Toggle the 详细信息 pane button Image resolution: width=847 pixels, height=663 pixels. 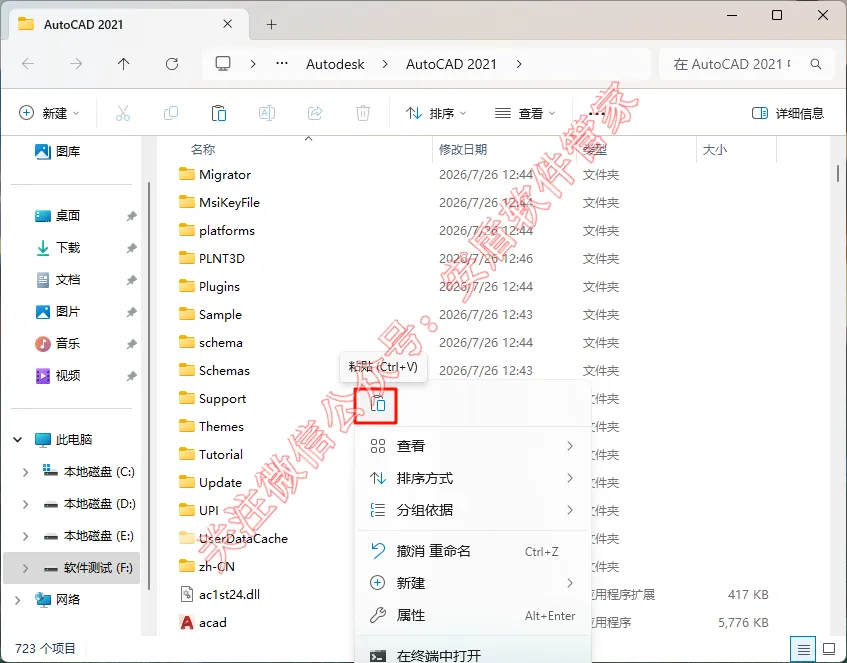788,113
